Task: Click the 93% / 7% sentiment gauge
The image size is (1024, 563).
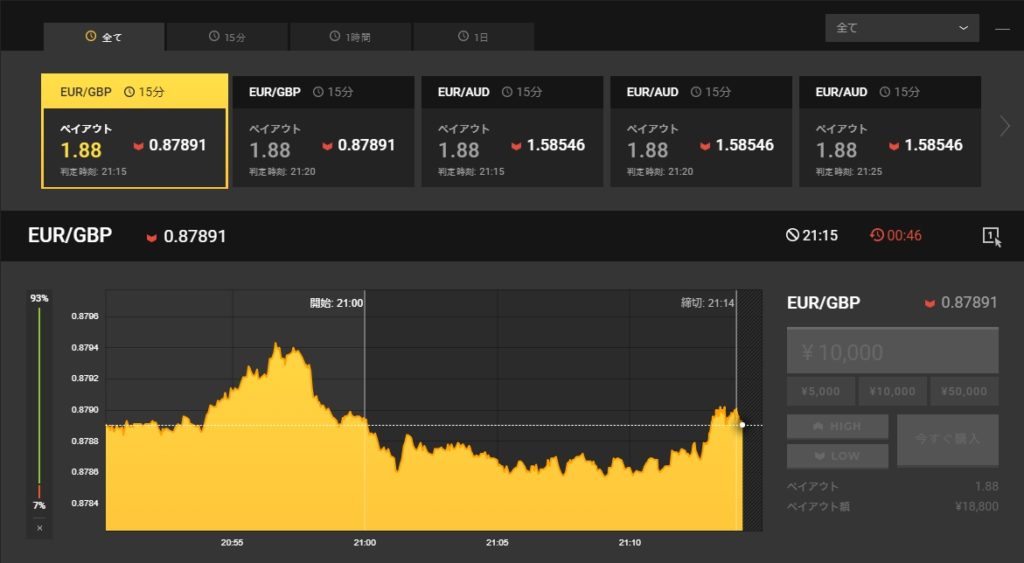Action: click(x=40, y=400)
